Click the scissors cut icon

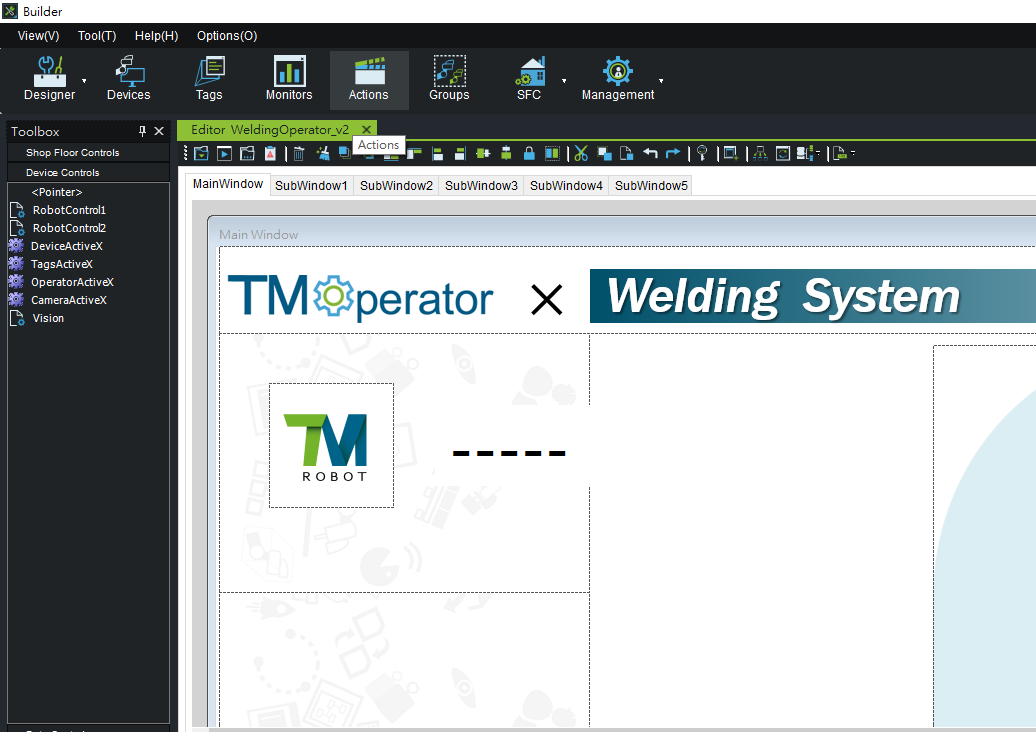581,153
